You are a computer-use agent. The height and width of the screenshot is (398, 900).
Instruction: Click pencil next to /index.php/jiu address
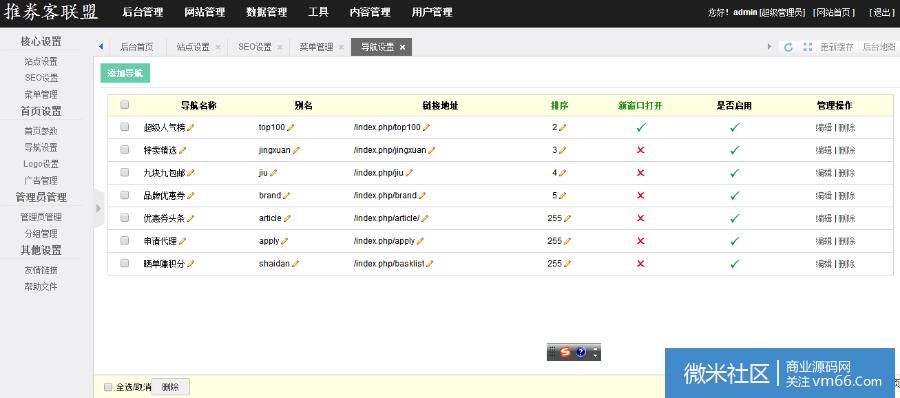click(409, 173)
